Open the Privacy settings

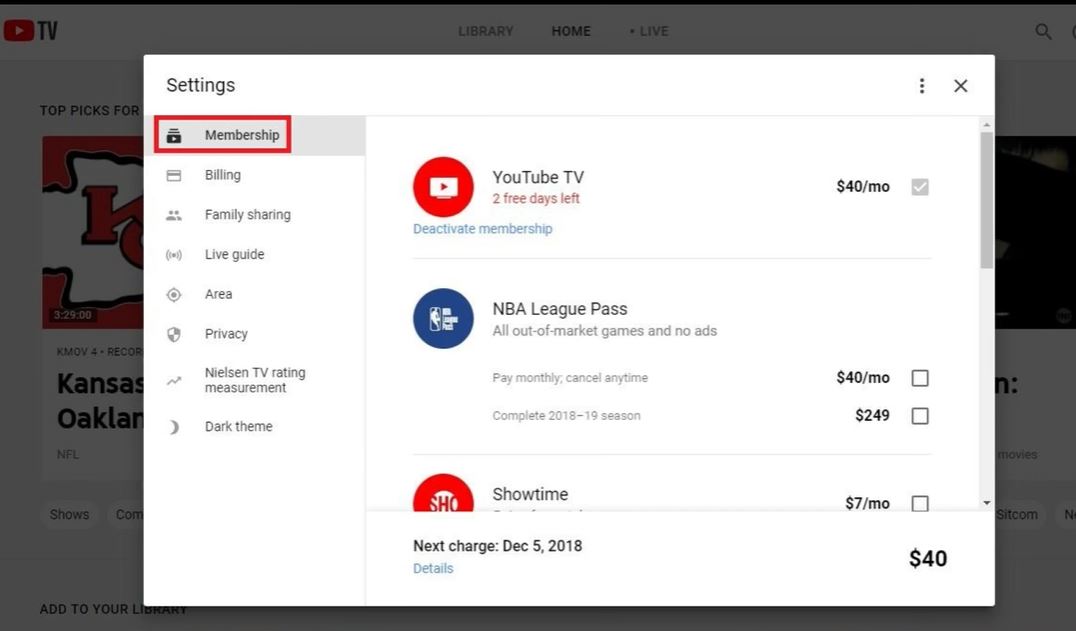pos(255,334)
